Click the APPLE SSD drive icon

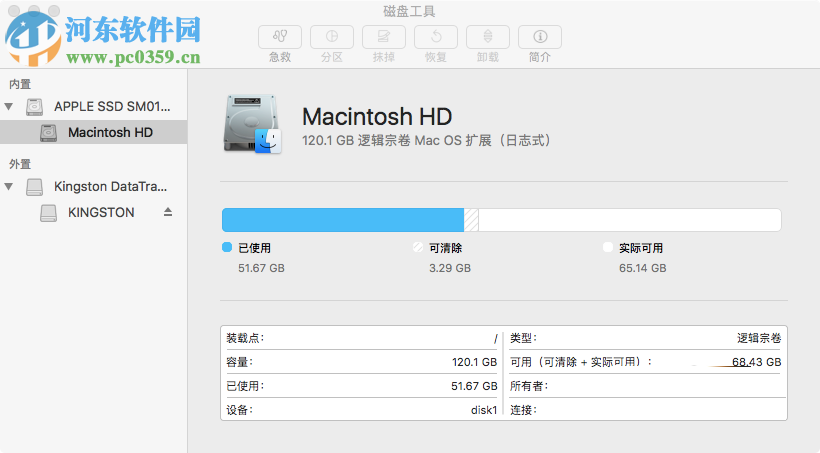35,107
